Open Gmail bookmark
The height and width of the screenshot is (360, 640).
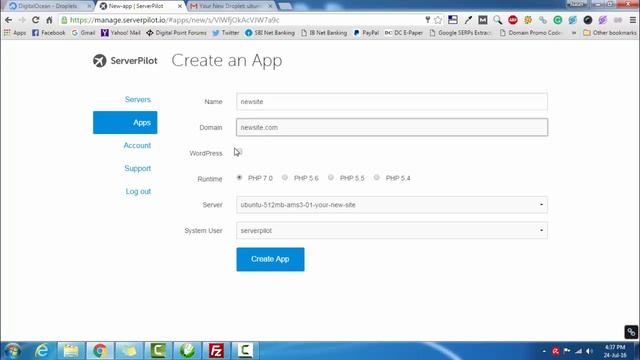[83, 33]
